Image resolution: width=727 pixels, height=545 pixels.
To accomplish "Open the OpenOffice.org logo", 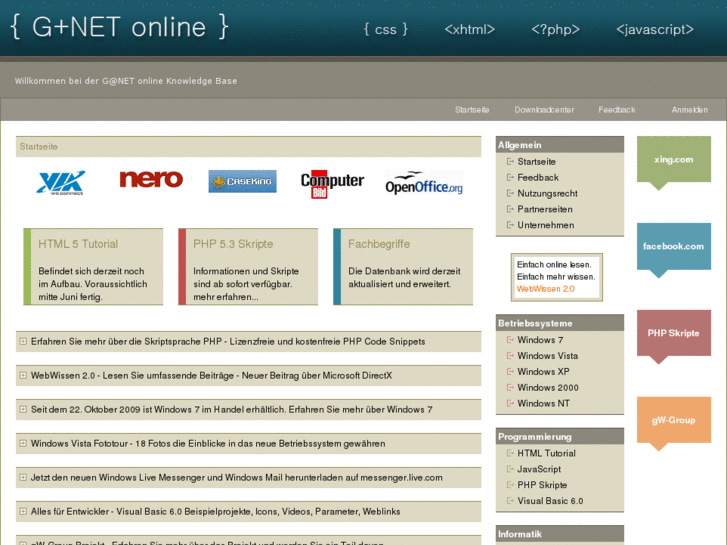I will pyautogui.click(x=424, y=183).
